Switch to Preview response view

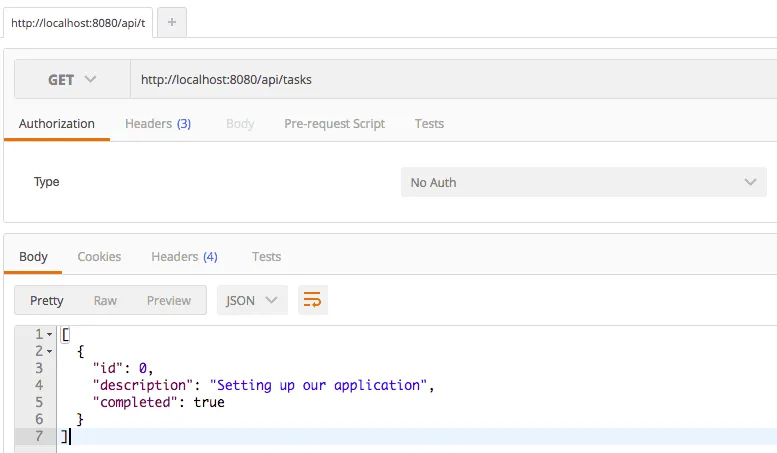point(168,300)
